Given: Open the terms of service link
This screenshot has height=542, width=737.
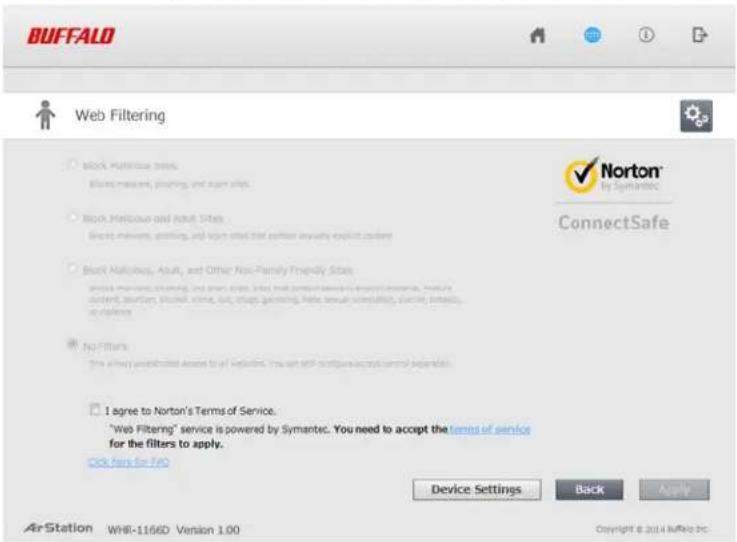Looking at the screenshot, I should [x=490, y=429].
